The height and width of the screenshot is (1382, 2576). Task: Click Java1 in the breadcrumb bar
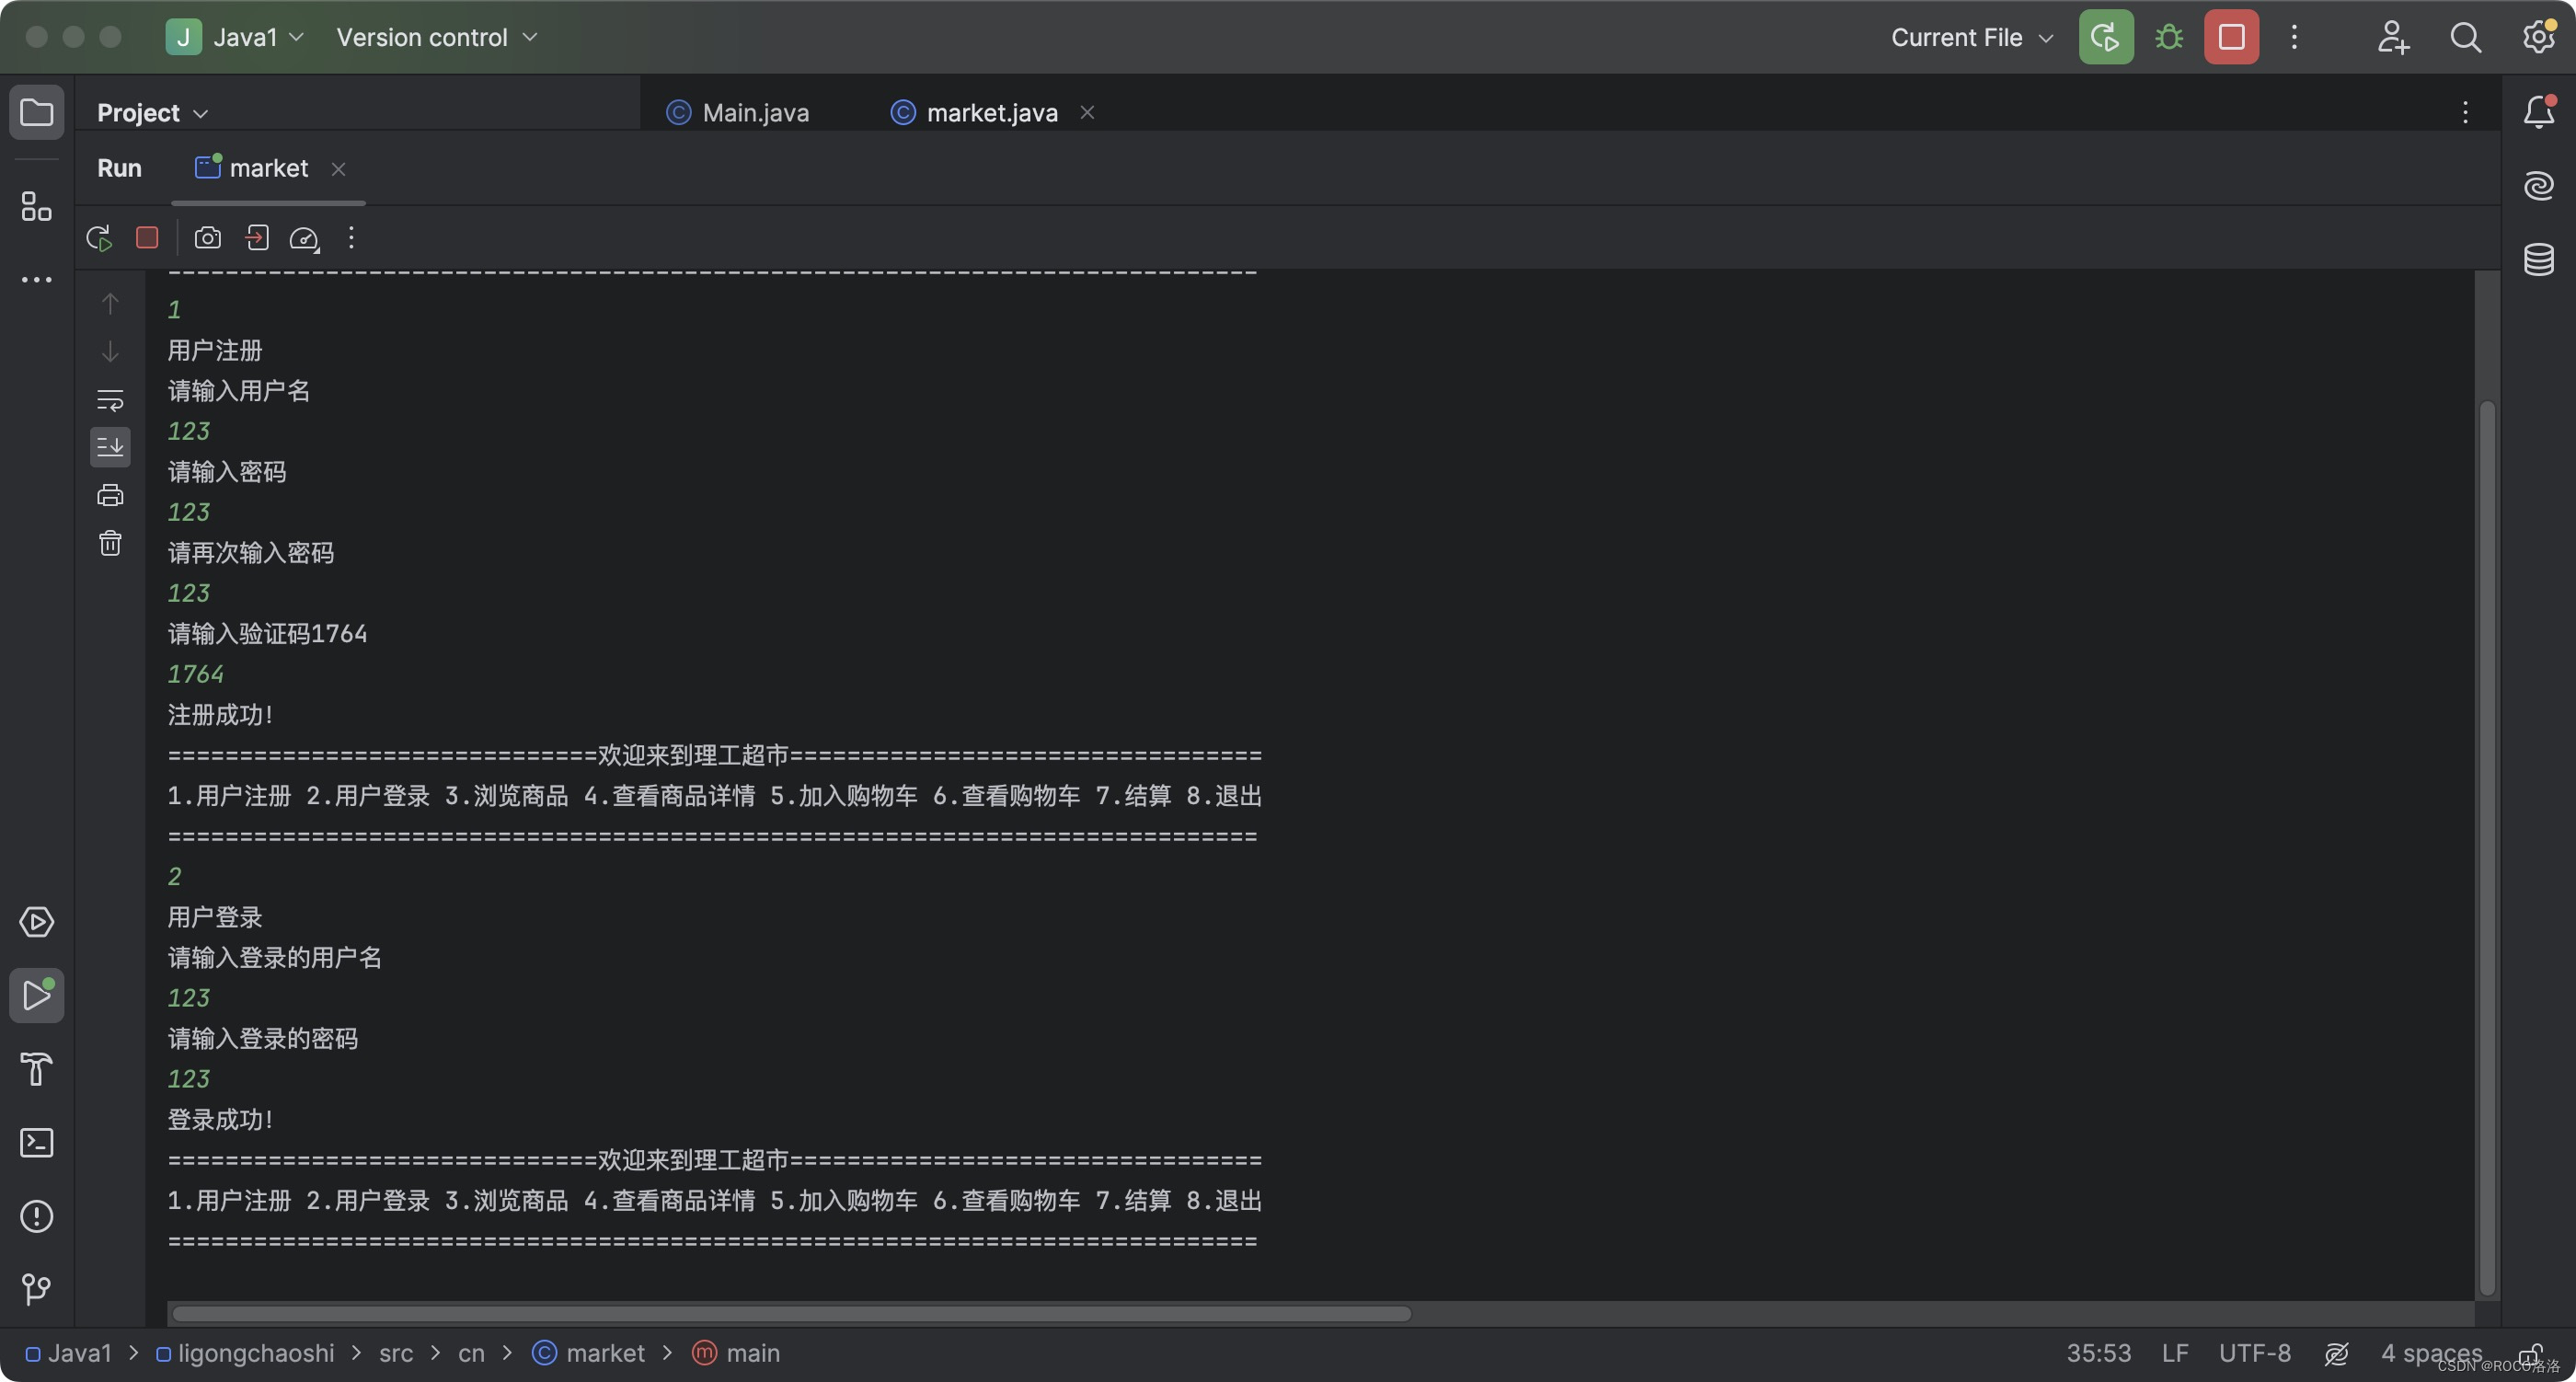(x=68, y=1353)
